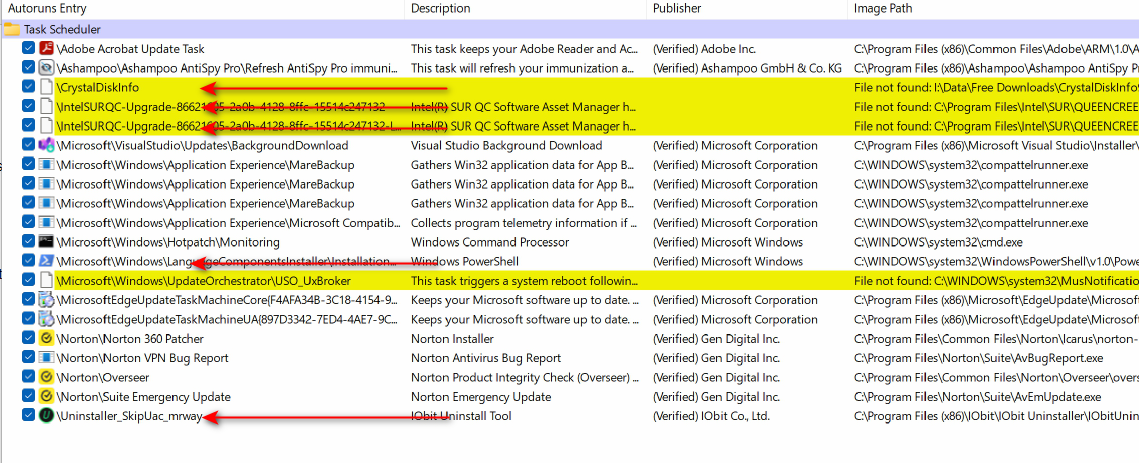Click the Norton Suite Emergency Update icon
Screen dimensions: 1139x463
[46, 397]
